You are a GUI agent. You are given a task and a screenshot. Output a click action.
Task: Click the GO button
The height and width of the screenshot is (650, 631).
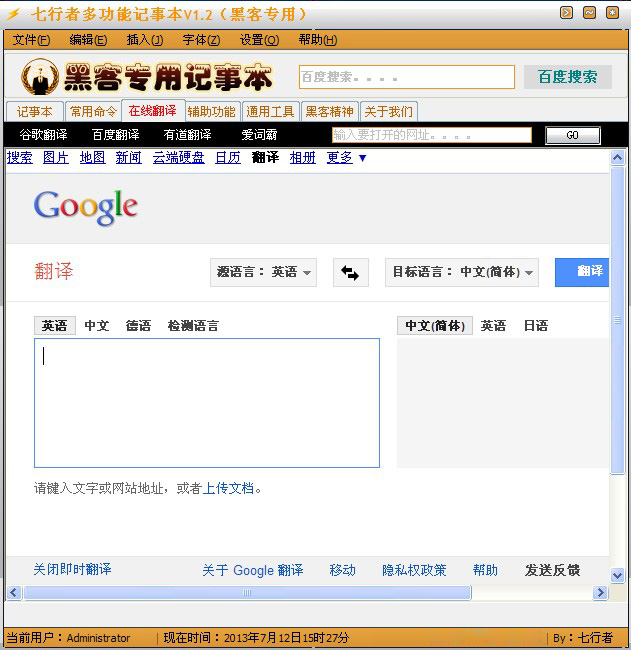click(573, 136)
